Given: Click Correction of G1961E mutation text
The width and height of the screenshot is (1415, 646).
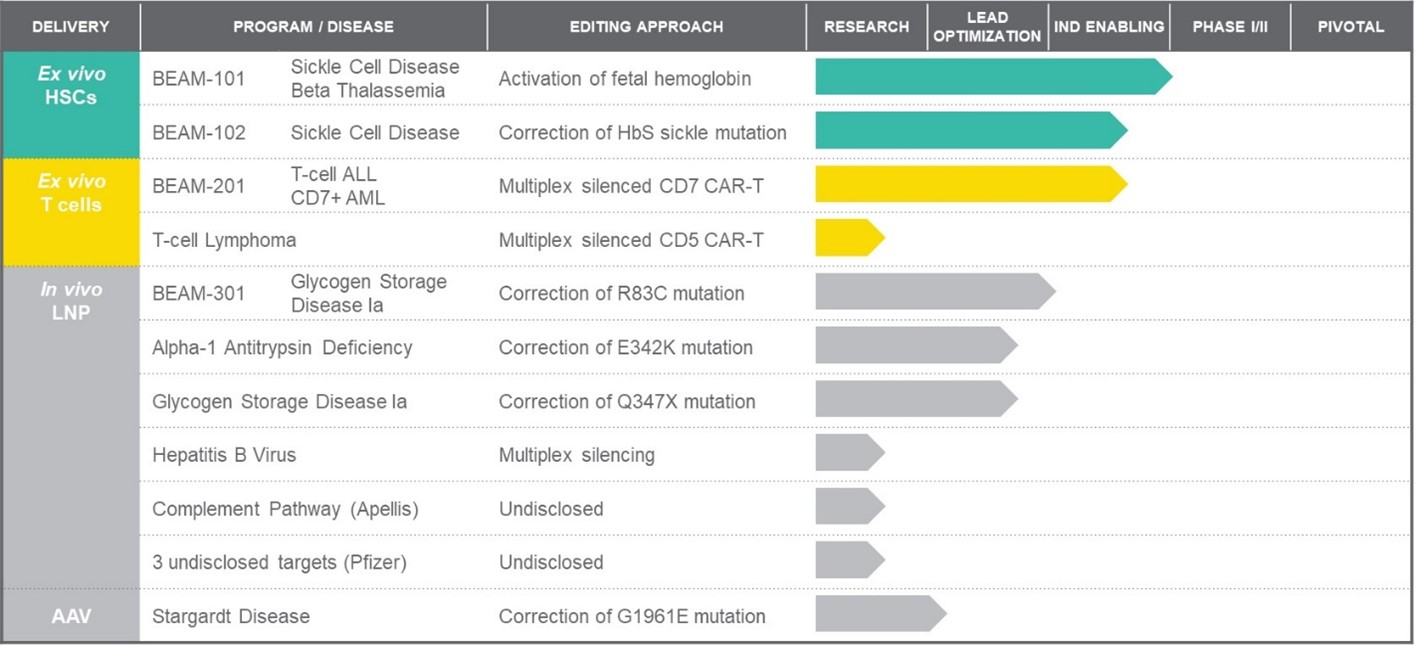Looking at the screenshot, I should click(x=632, y=616).
